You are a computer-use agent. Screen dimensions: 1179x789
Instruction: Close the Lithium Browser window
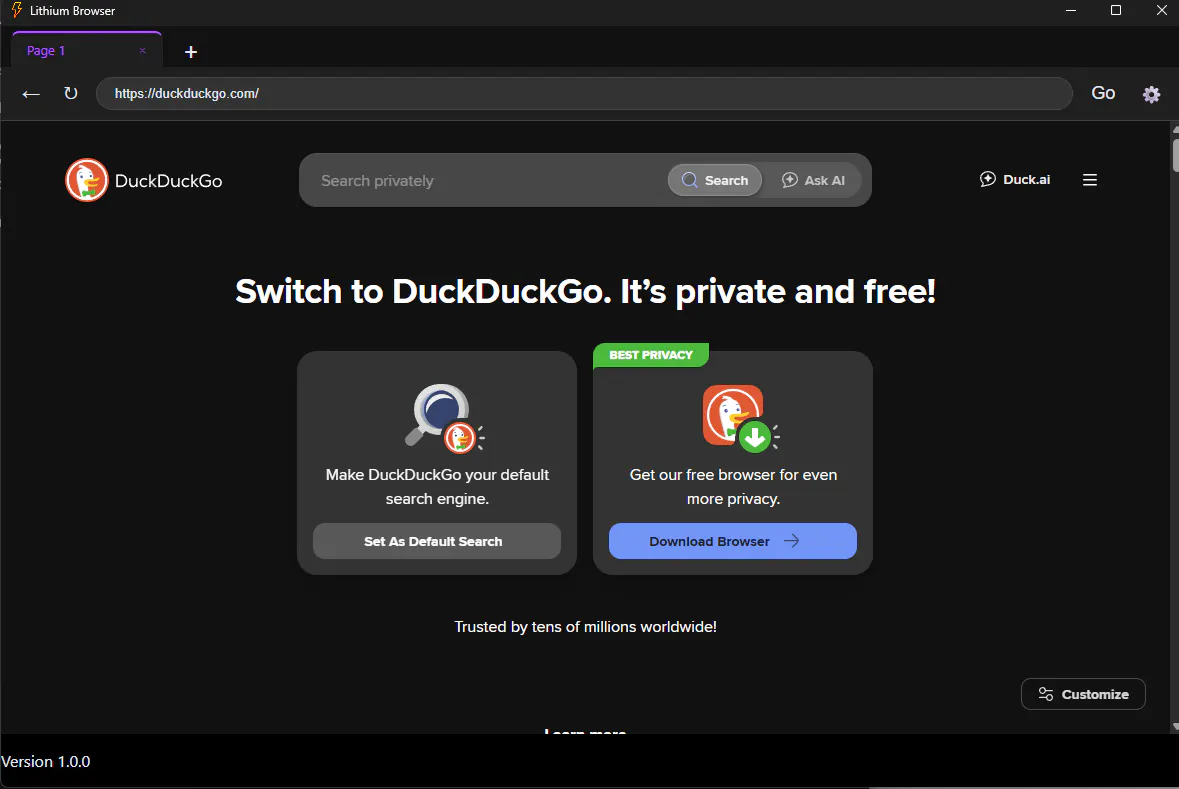point(1161,11)
